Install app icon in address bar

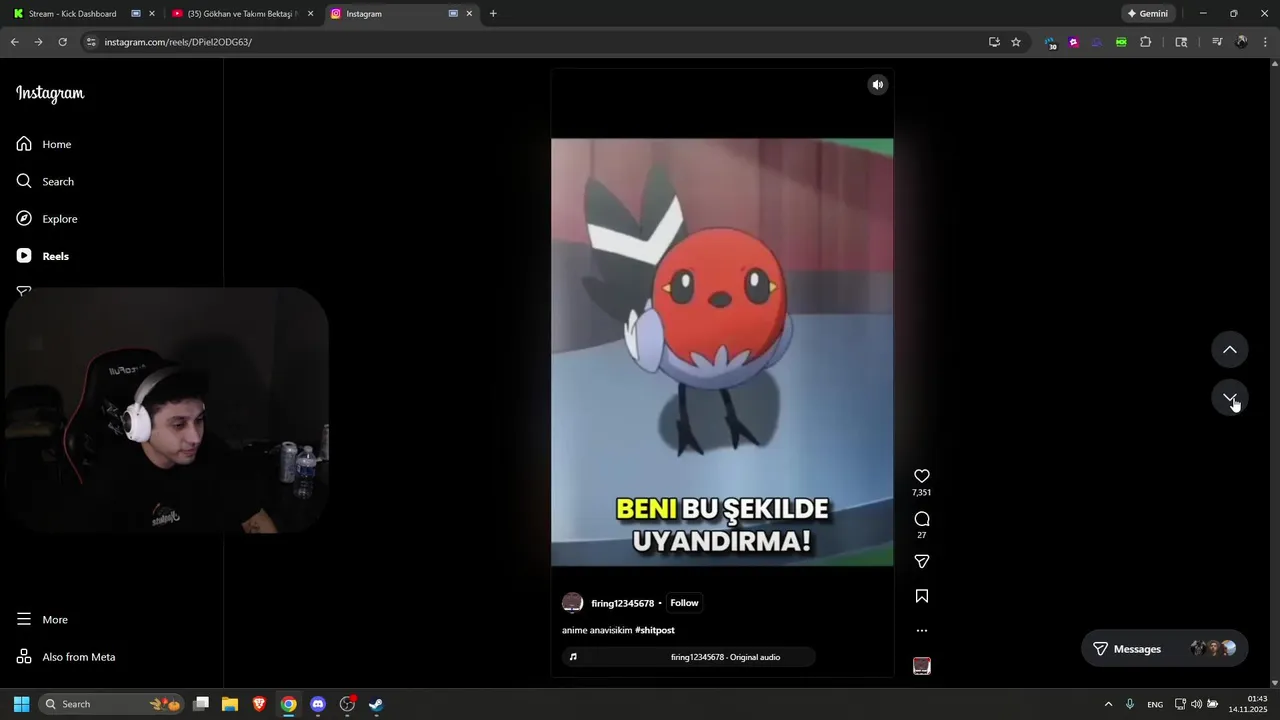coord(994,42)
